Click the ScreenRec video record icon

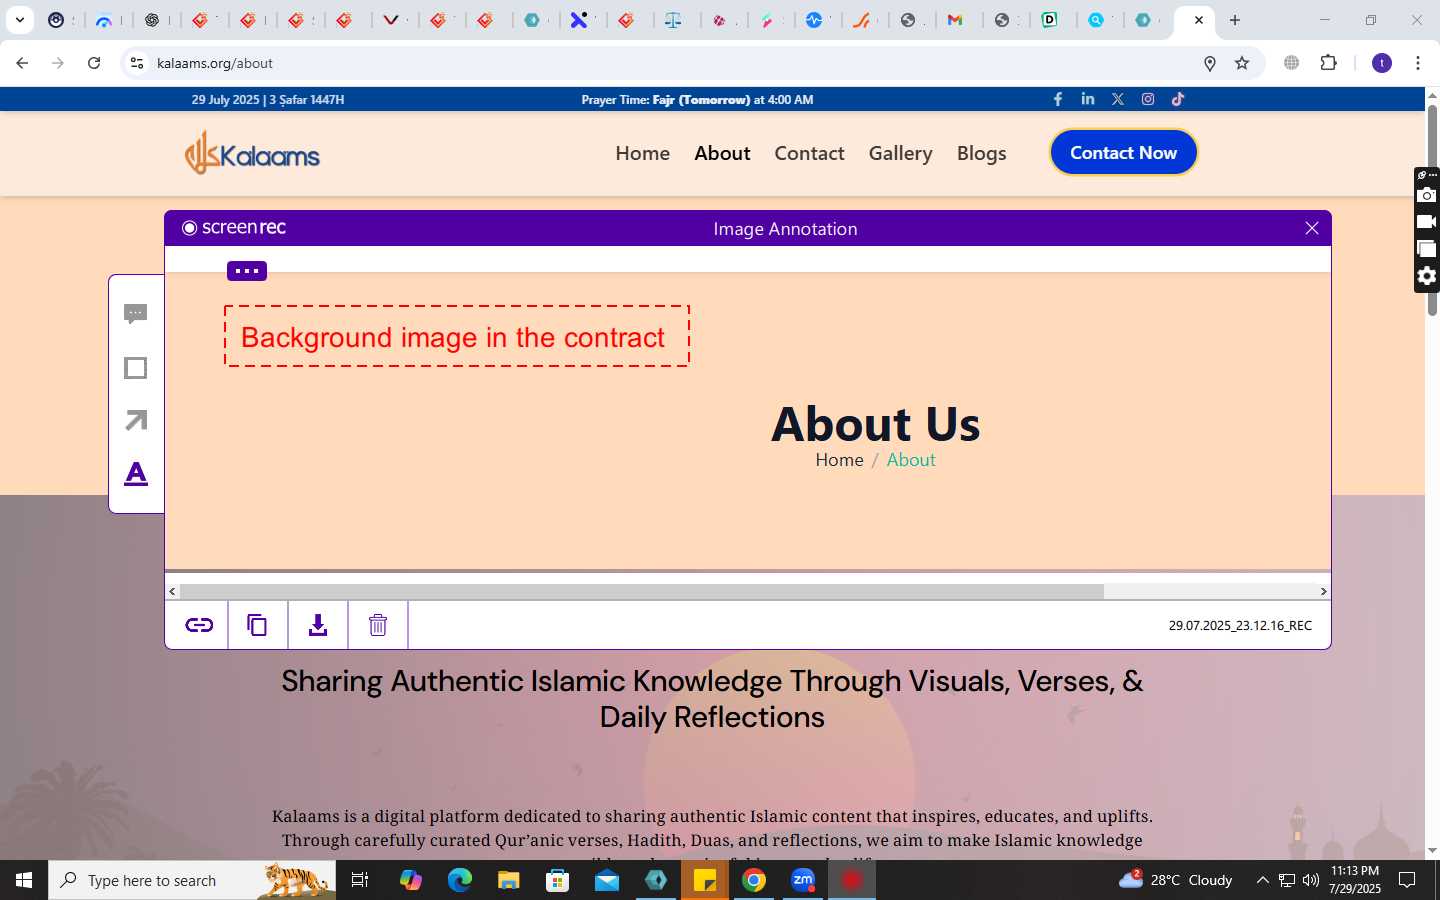(1427, 221)
